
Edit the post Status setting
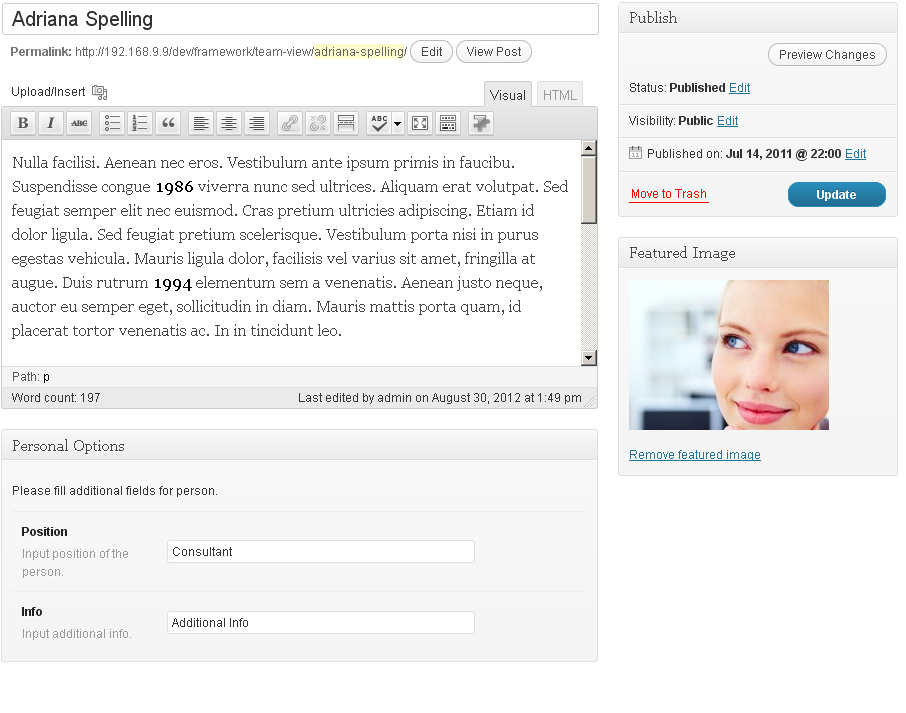point(739,88)
